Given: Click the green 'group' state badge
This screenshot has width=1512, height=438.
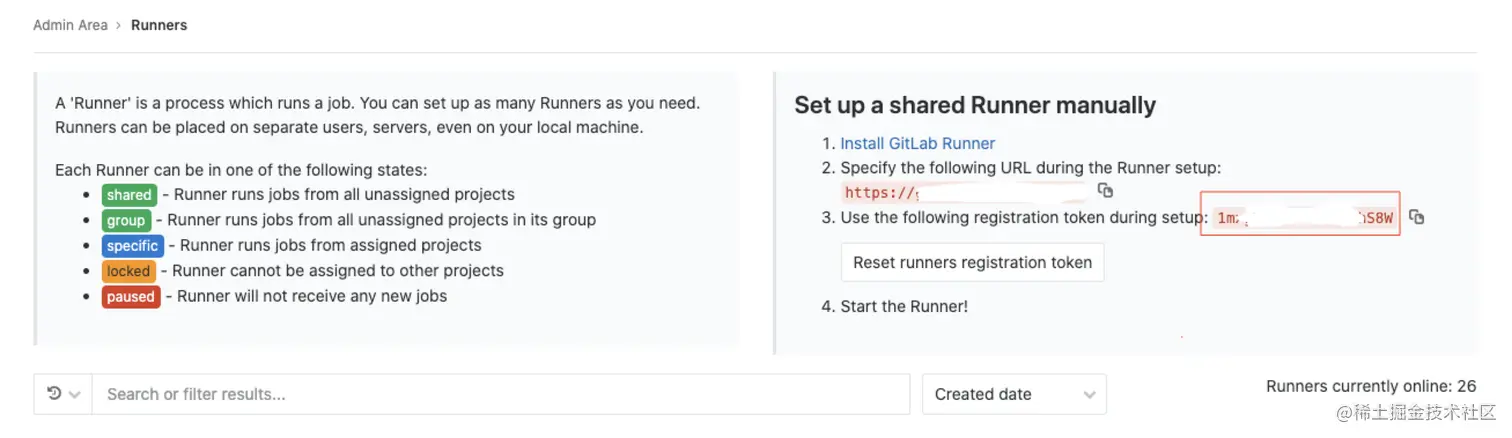Looking at the screenshot, I should (x=126, y=220).
